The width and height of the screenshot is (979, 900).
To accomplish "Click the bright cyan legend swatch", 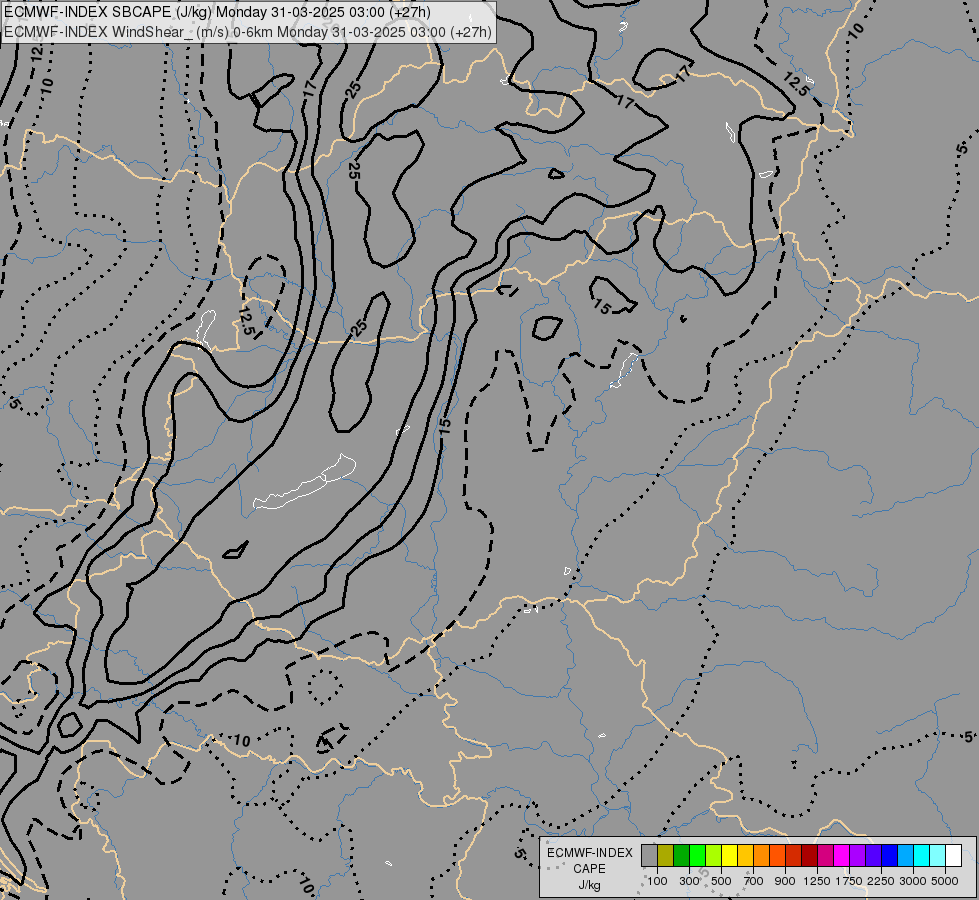I will click(922, 855).
